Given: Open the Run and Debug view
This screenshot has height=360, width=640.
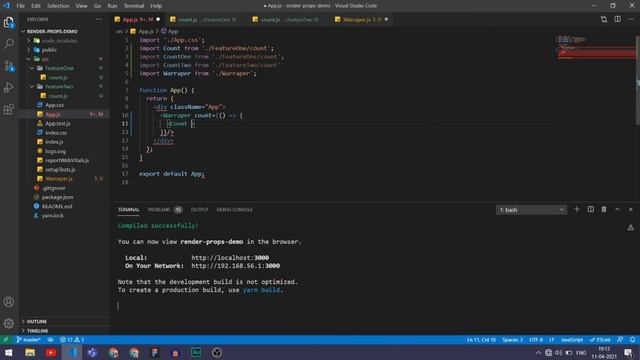Looking at the screenshot, I should (9, 87).
